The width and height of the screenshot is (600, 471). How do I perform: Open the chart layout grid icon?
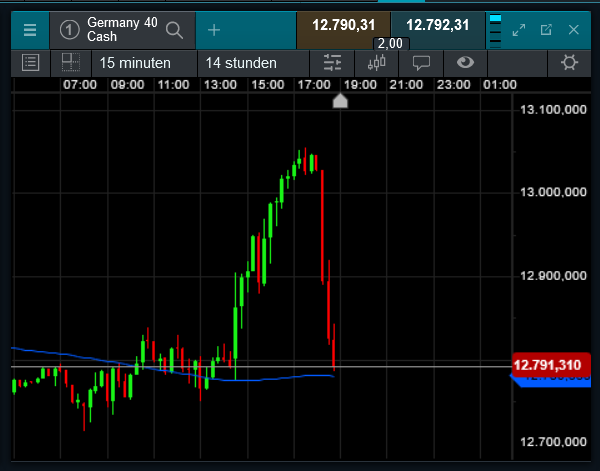pos(71,63)
